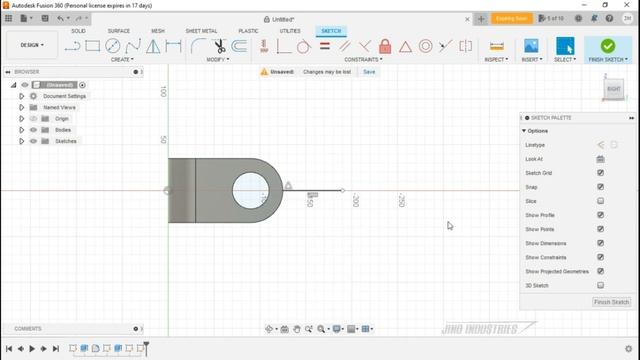This screenshot has width=640, height=360.
Task: Apply Parallel constraint
Action: pyautogui.click(x=345, y=46)
